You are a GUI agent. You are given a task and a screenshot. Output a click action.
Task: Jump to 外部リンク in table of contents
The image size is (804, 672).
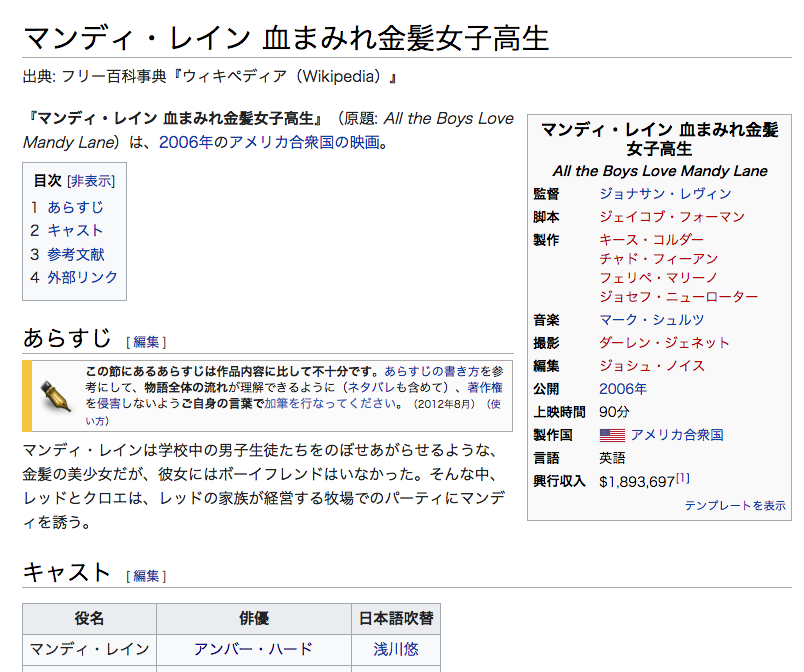(83, 277)
